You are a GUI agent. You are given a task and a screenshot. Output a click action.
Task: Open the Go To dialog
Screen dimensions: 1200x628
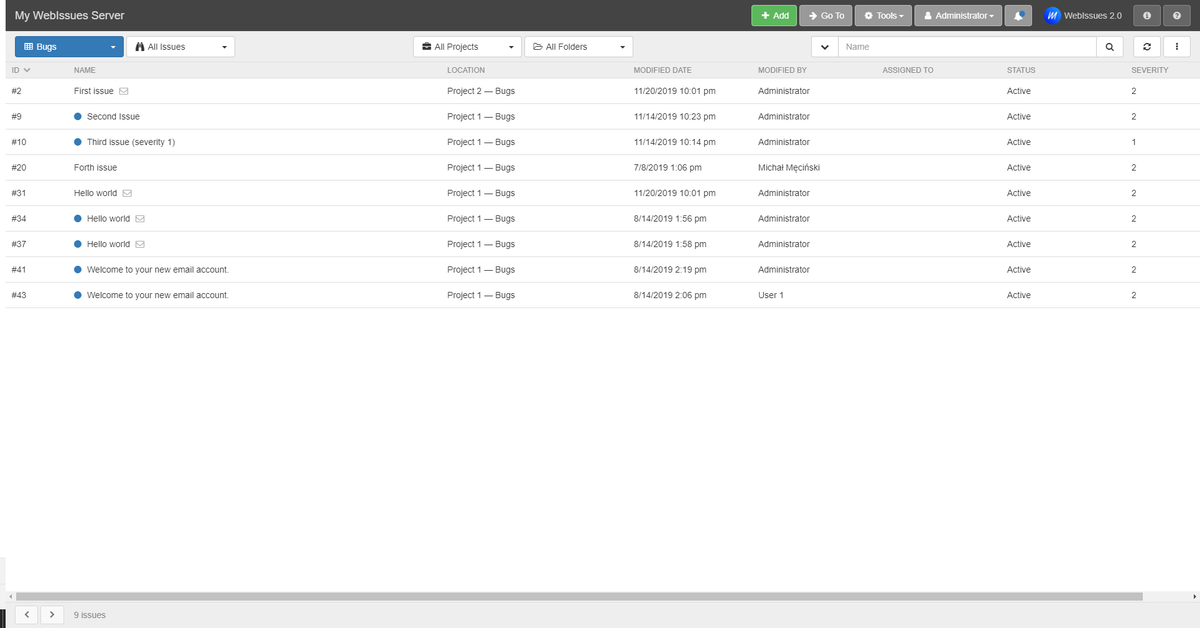tap(825, 15)
